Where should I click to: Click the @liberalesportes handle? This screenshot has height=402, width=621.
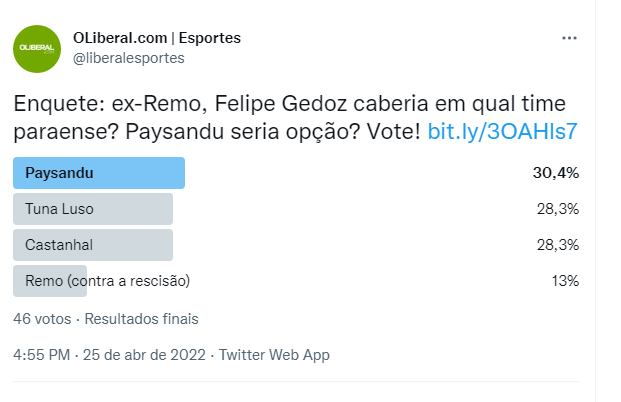tap(128, 58)
